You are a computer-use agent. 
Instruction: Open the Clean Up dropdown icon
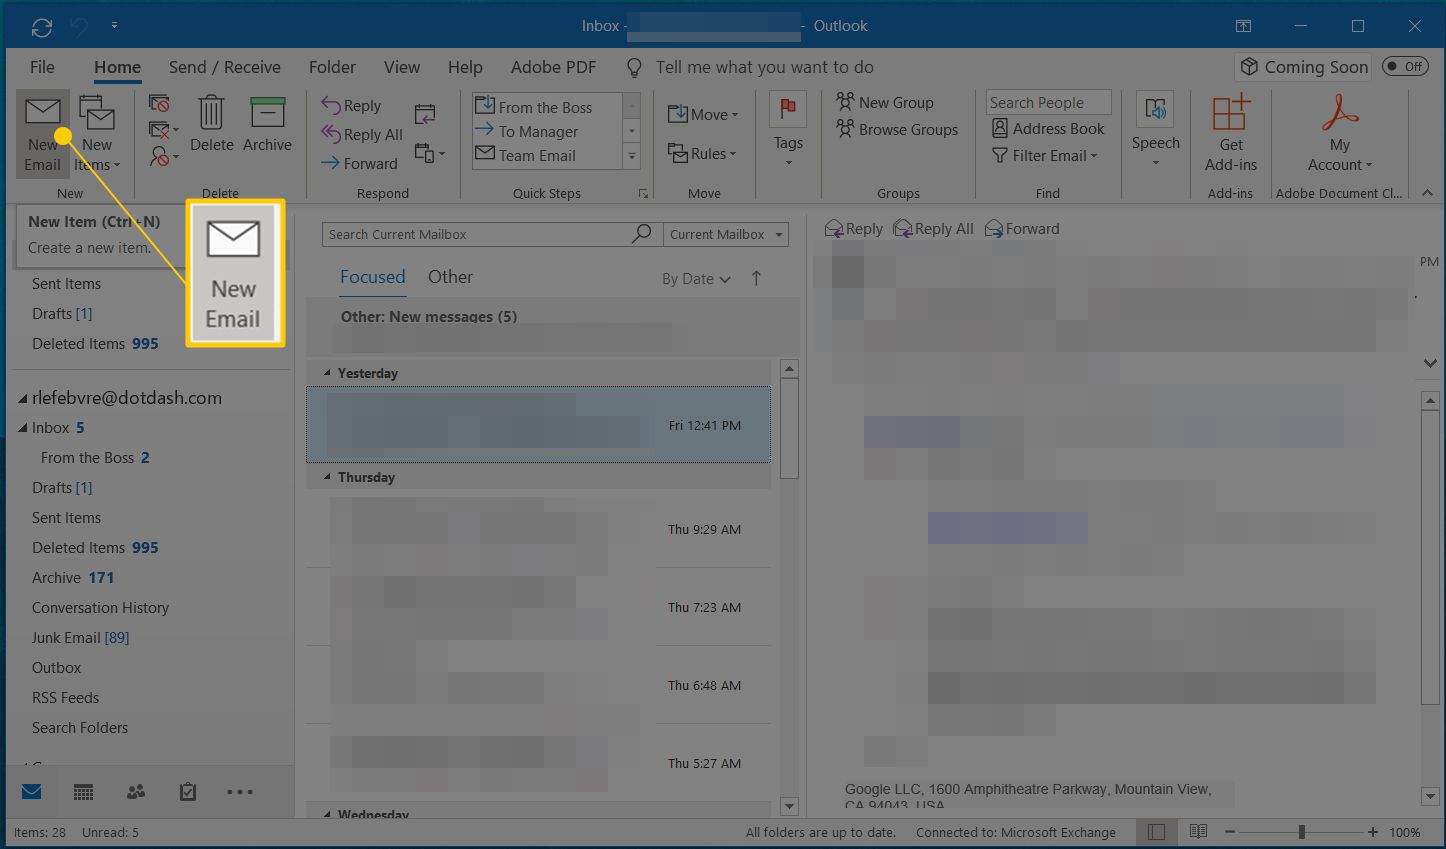pyautogui.click(x=163, y=130)
